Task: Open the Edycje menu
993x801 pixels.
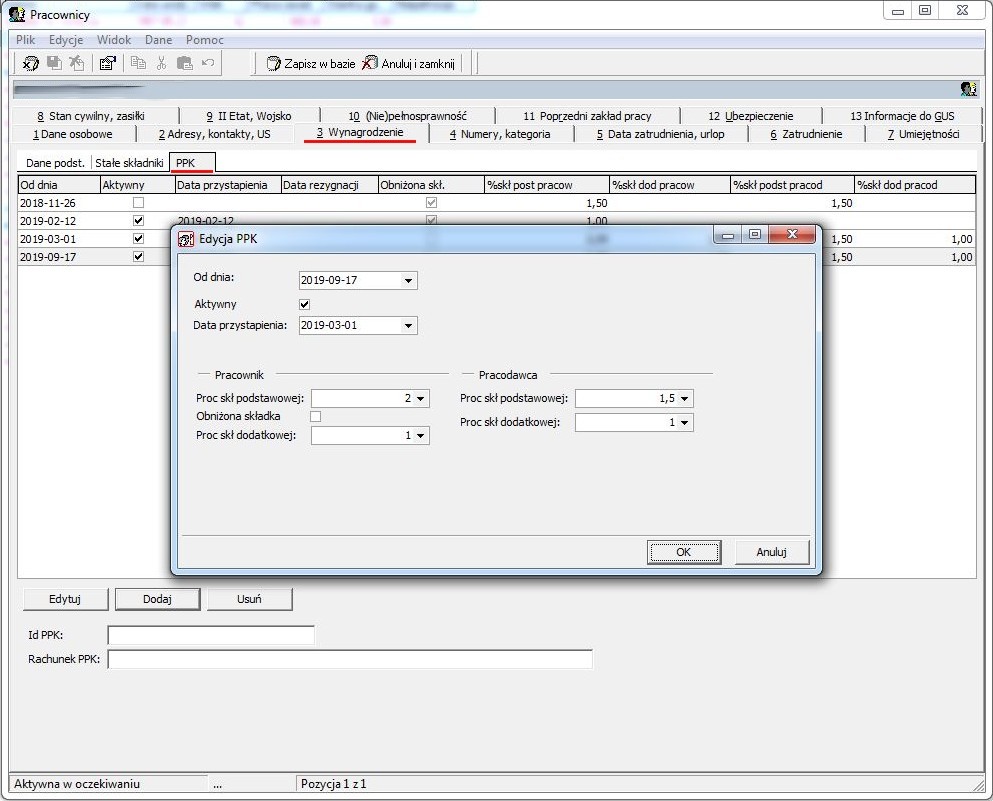Action: tap(66, 39)
